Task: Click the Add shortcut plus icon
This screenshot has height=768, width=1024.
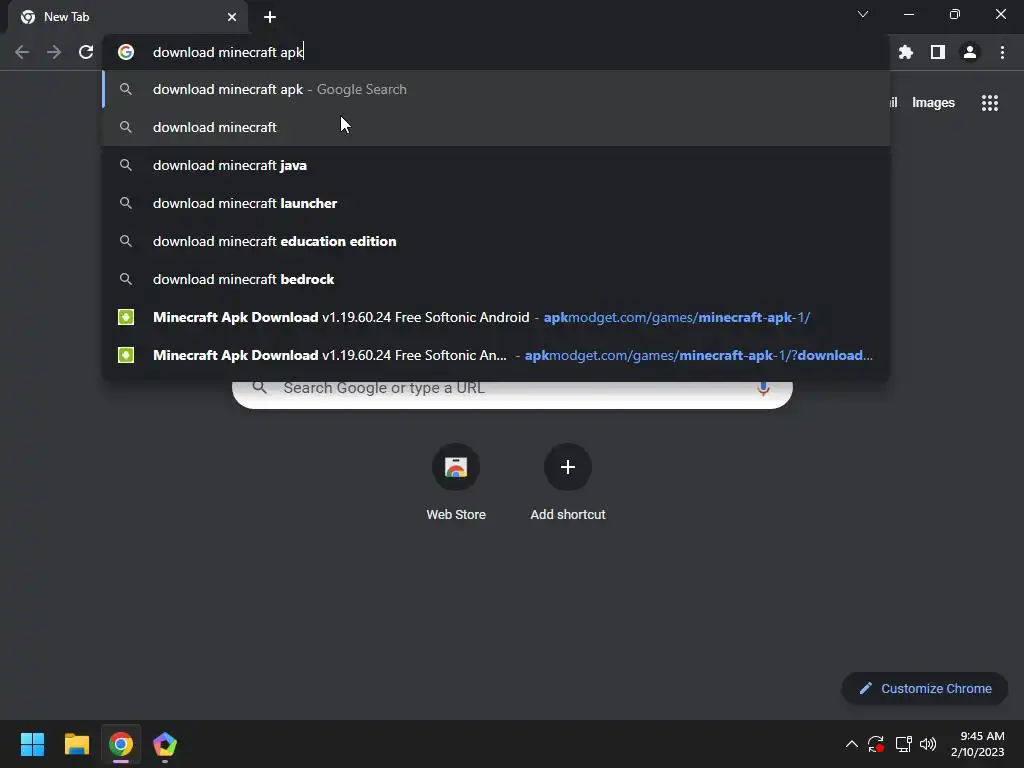Action: pos(568,467)
